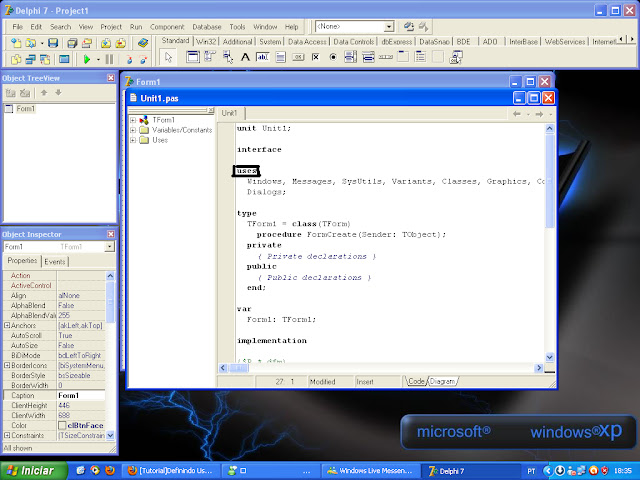The width and height of the screenshot is (640, 480).
Task: Expand the Uses node in code explorer
Action: point(133,140)
